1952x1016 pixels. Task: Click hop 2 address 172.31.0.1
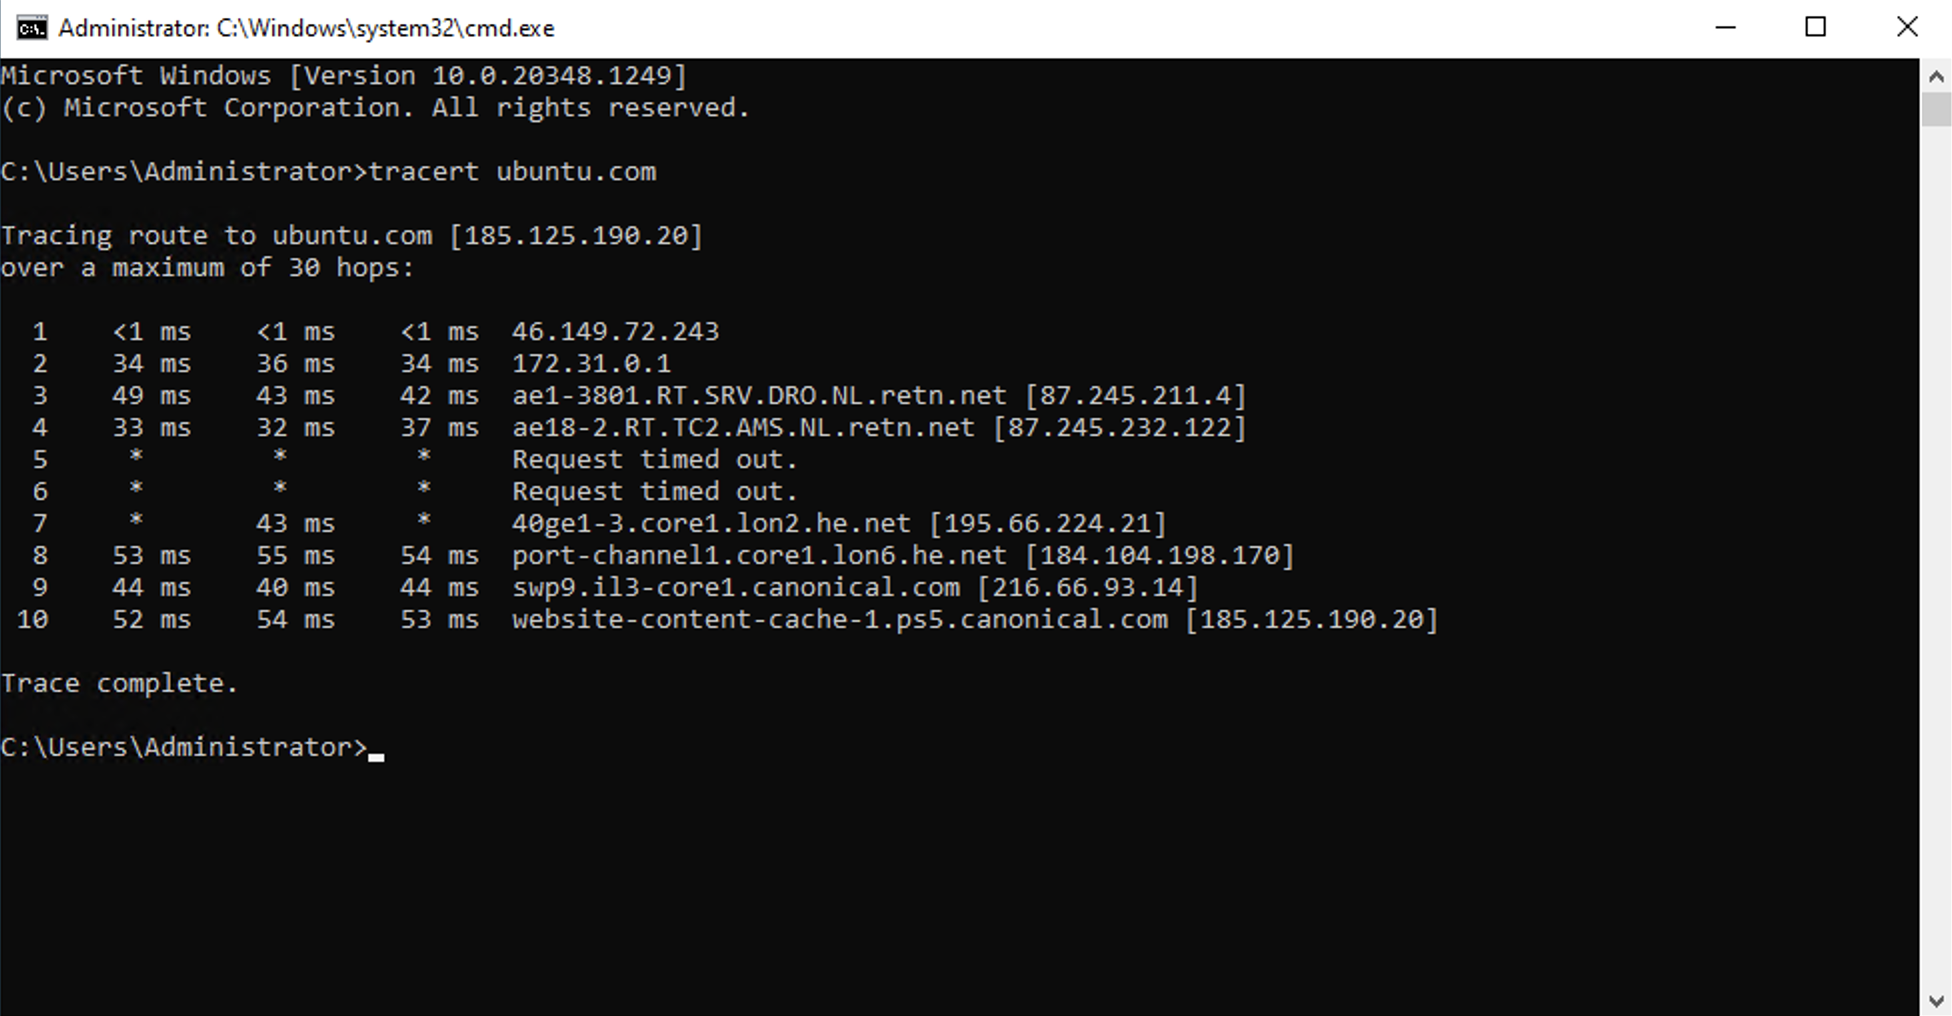(x=591, y=364)
